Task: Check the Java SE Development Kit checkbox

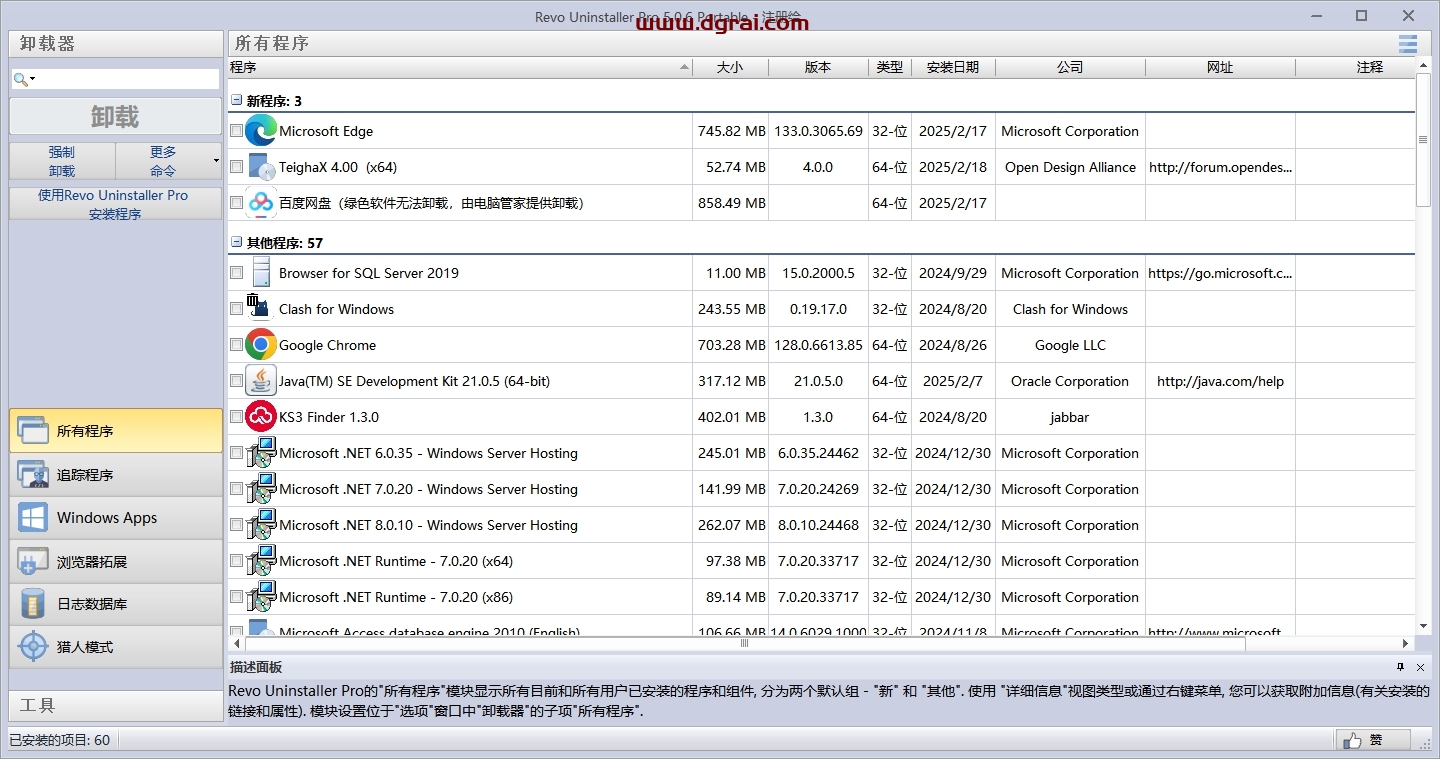Action: pos(236,381)
